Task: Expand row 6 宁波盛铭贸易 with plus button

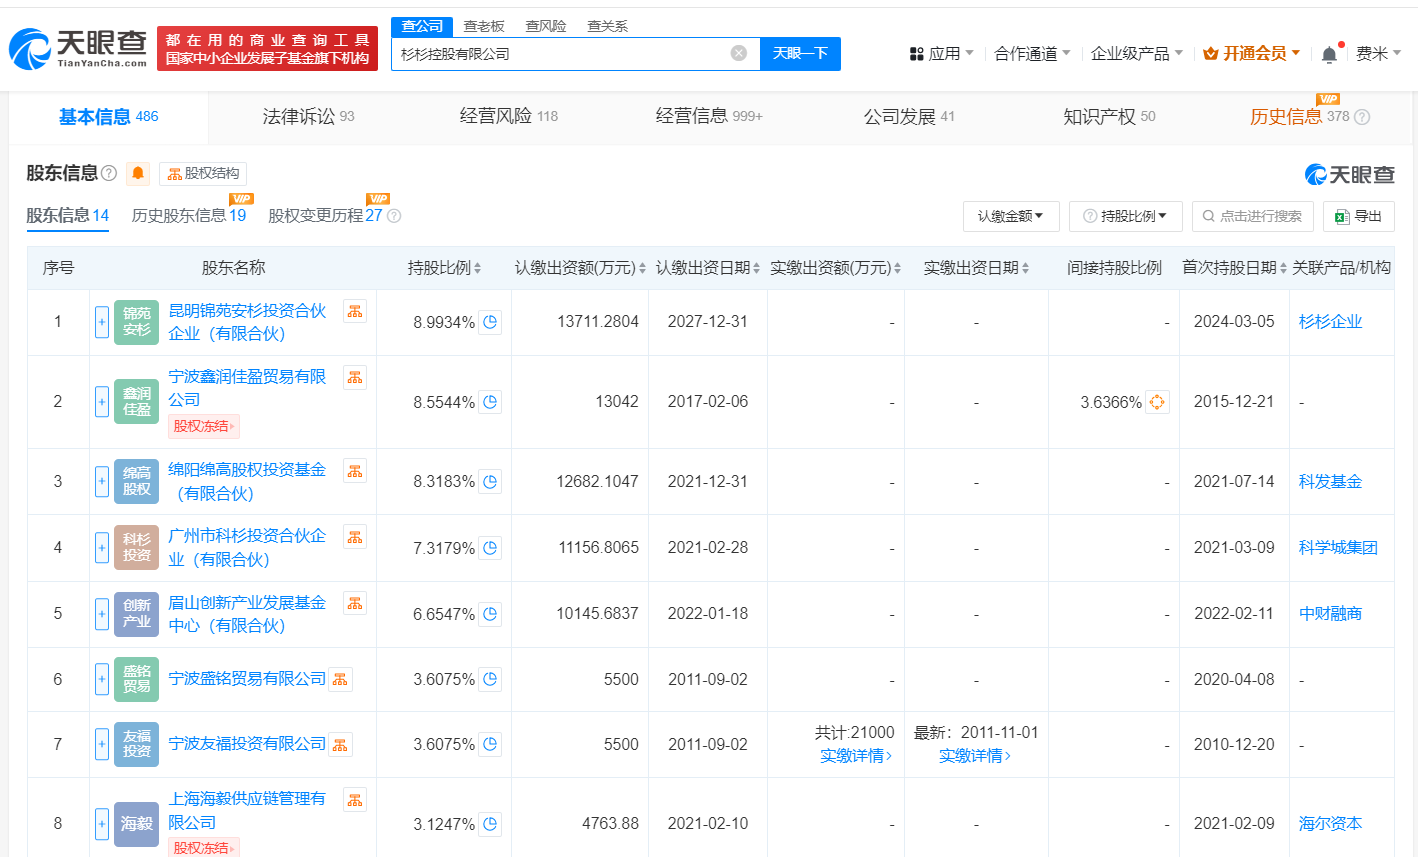Action: point(102,679)
